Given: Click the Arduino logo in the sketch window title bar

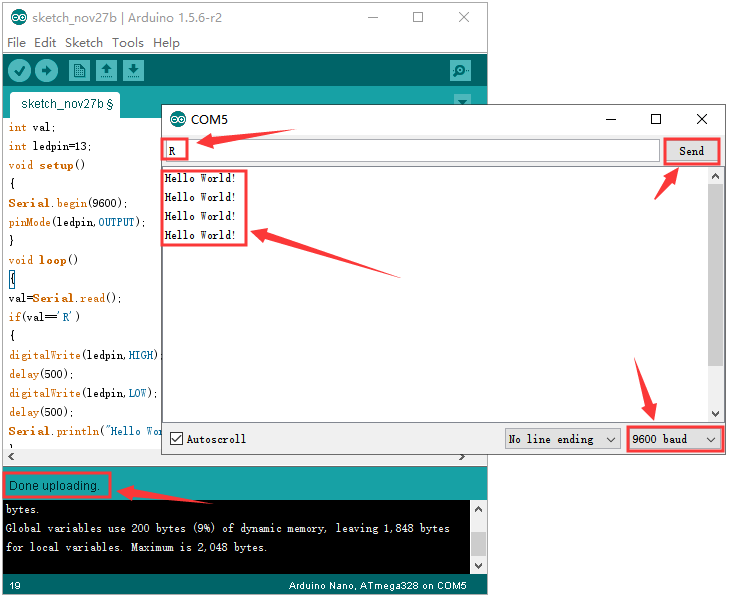Looking at the screenshot, I should (x=19, y=18).
